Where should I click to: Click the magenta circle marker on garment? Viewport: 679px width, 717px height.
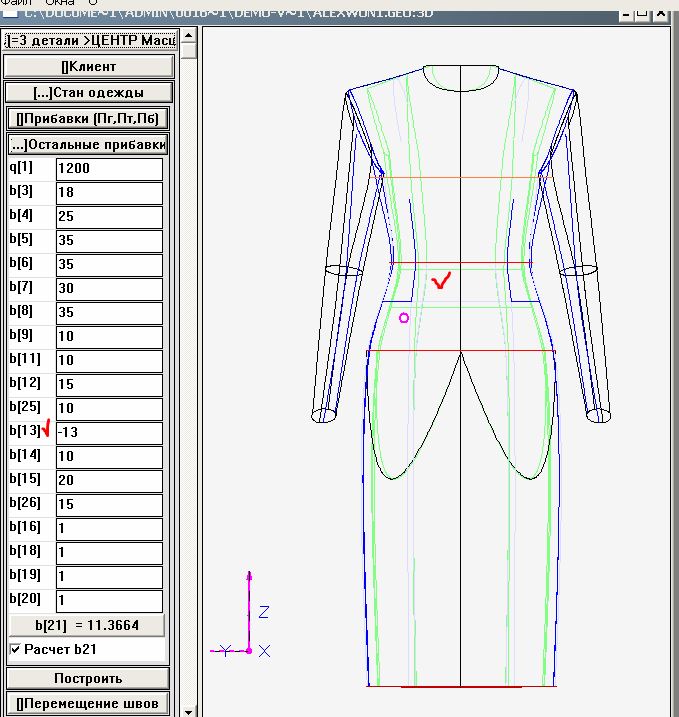coord(404,318)
